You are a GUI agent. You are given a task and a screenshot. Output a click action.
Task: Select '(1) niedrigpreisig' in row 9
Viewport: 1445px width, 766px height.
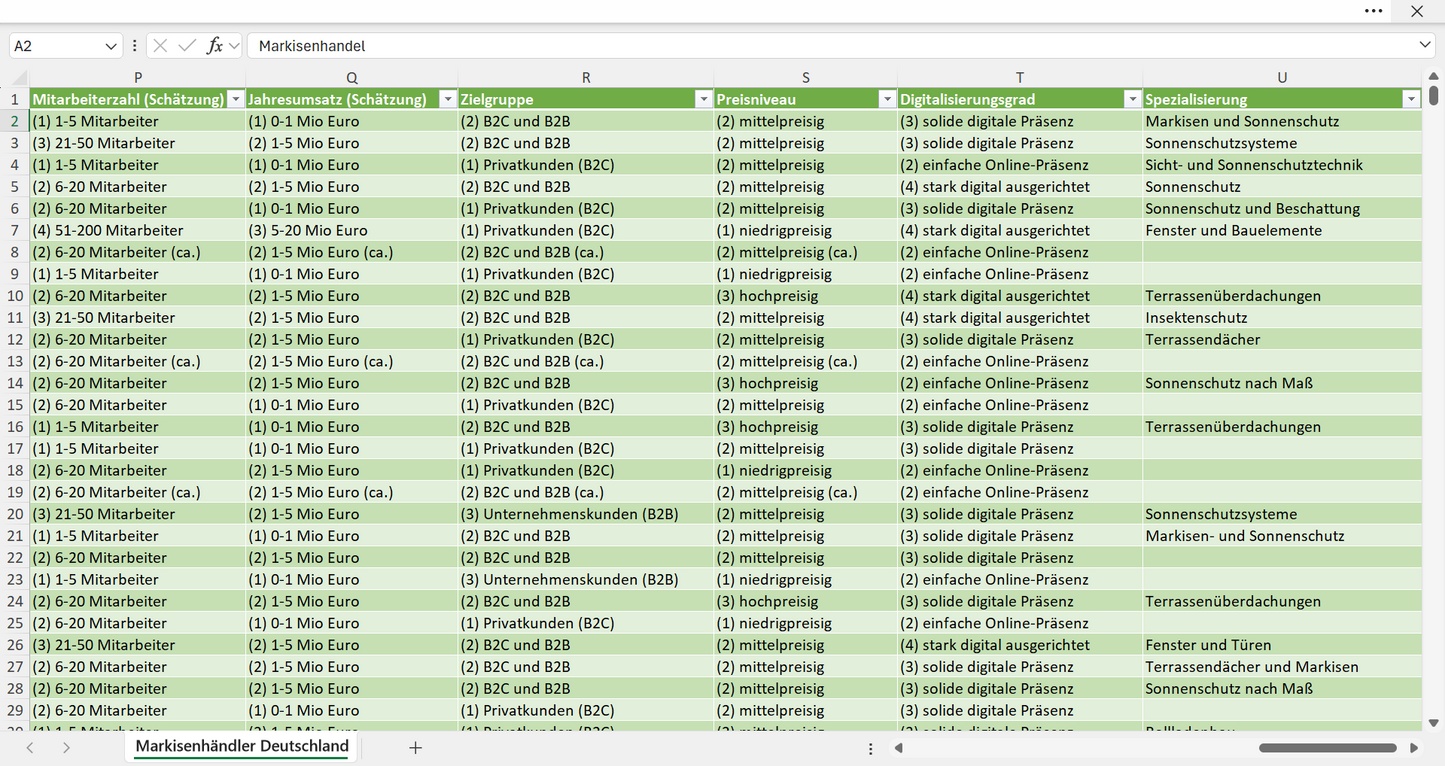tap(806, 274)
